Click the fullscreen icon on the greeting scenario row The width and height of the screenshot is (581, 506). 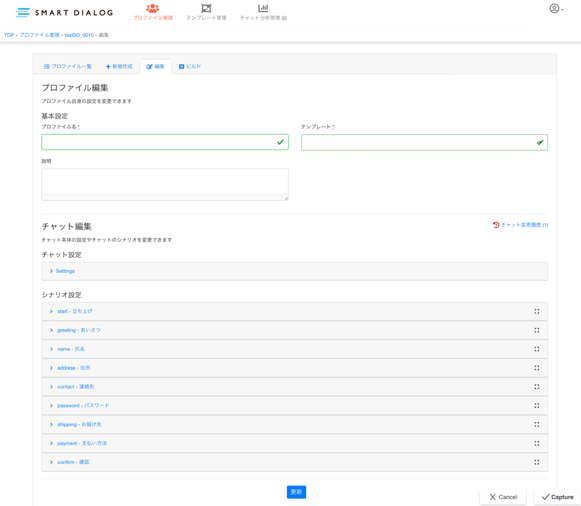coord(537,330)
